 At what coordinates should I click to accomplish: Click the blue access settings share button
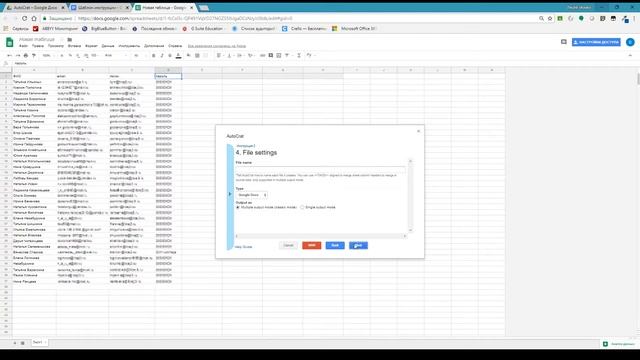pos(596,42)
